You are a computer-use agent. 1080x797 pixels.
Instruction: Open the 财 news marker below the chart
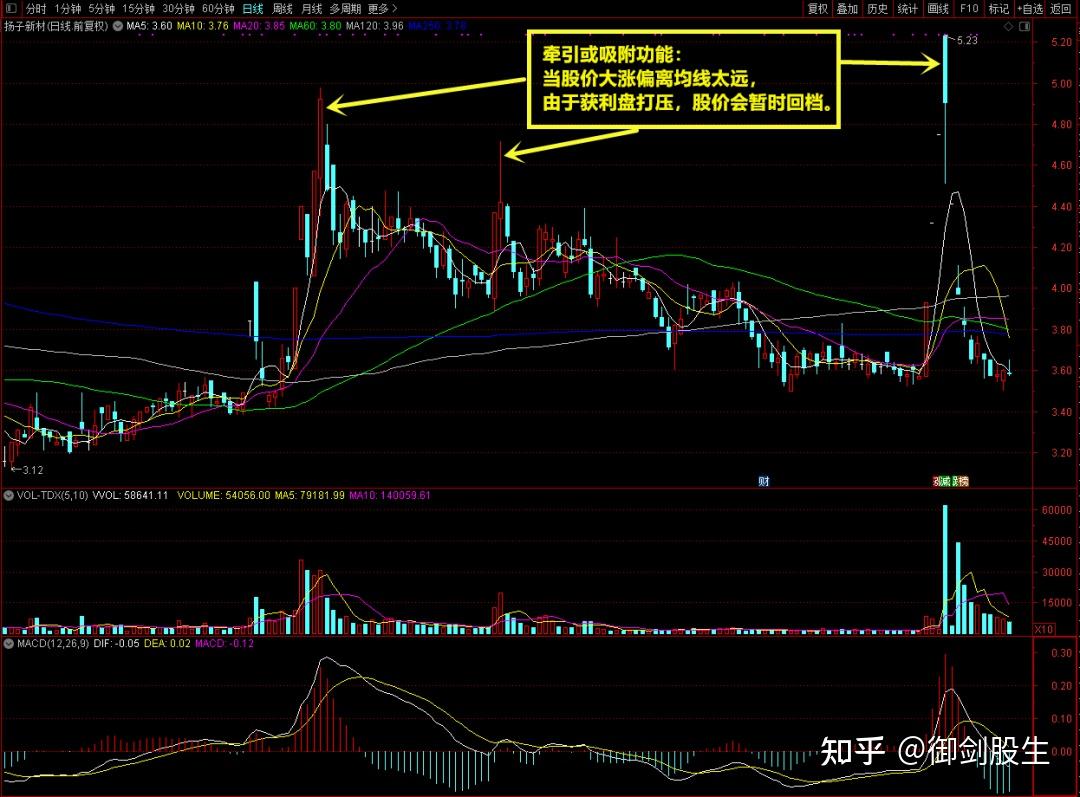coord(766,481)
